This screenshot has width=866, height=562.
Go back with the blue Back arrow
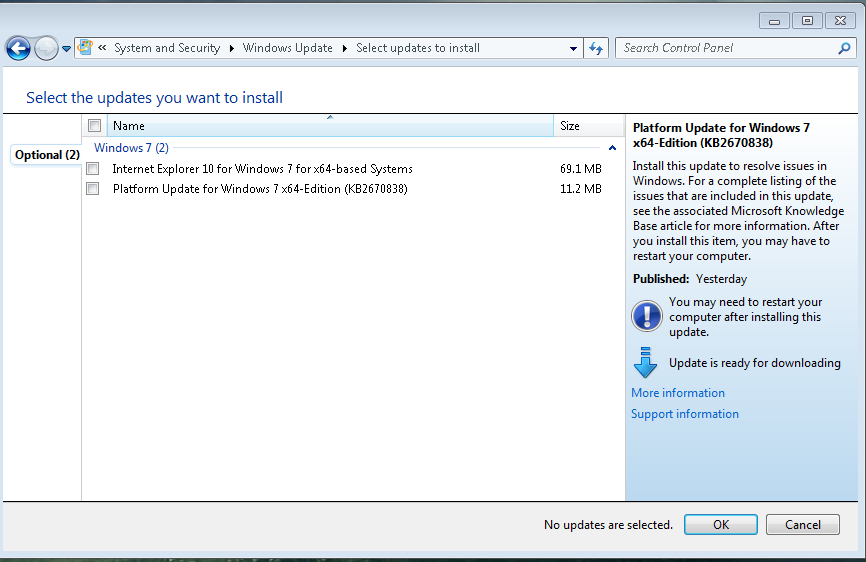(18, 49)
